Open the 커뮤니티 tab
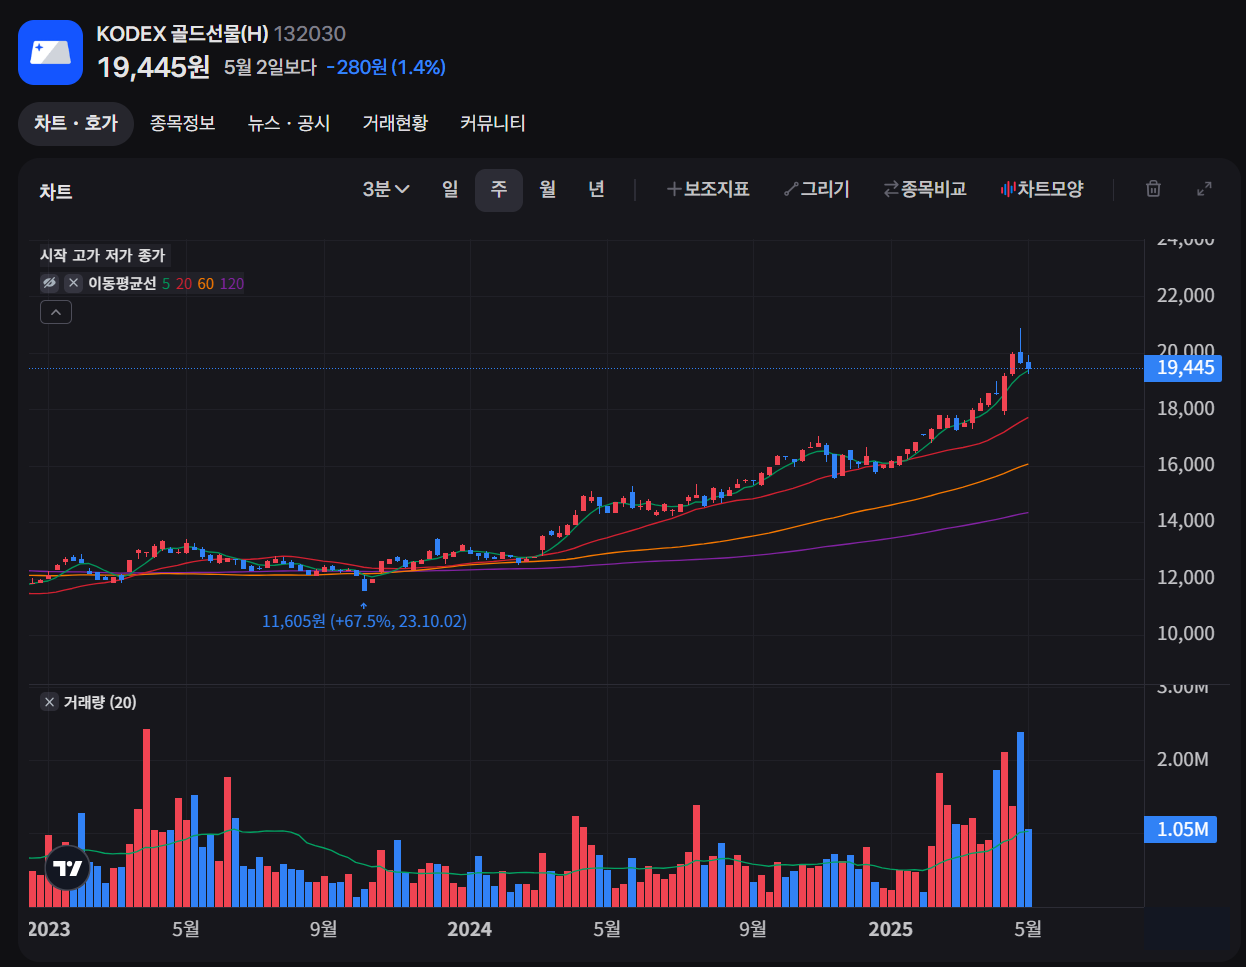The width and height of the screenshot is (1246, 967). click(493, 123)
